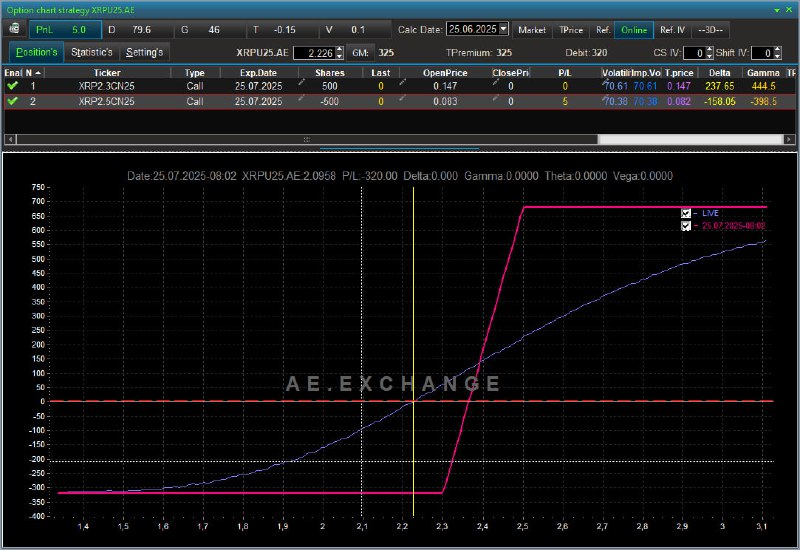Edit OpenPrice pencil for XRP2.3CN25 row
The height and width of the screenshot is (550, 800).
coord(403,82)
